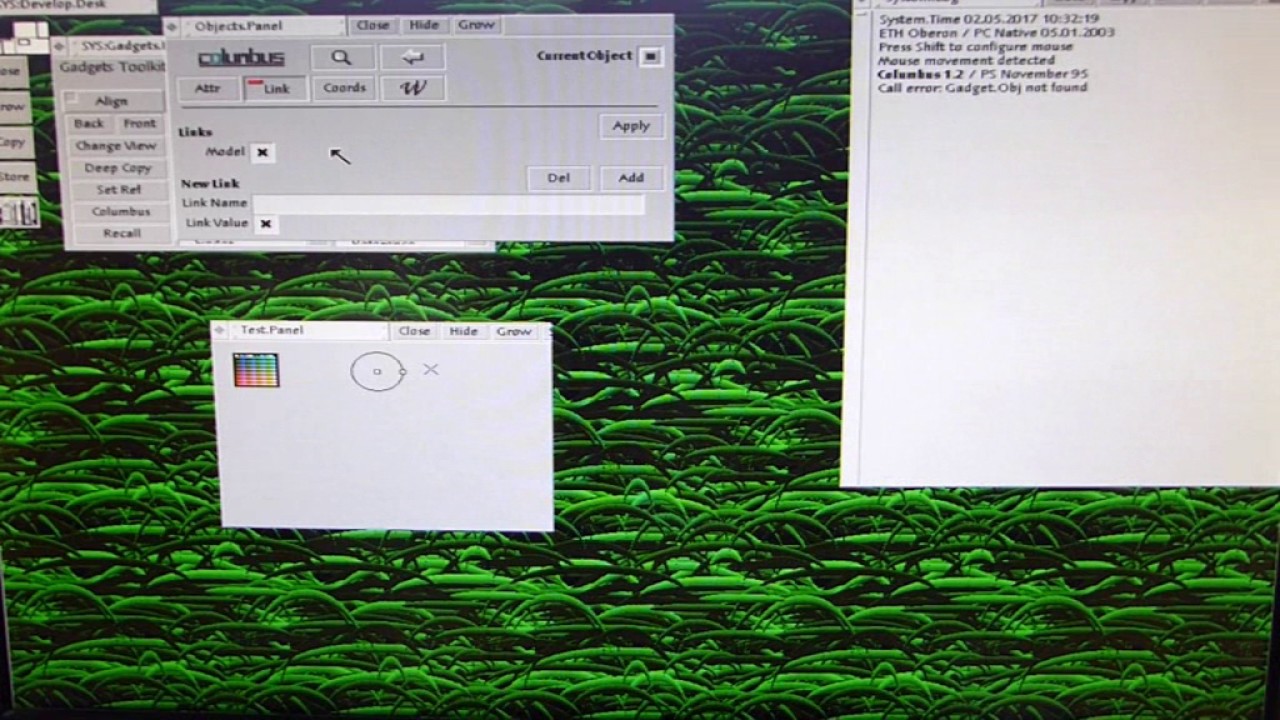Click the Columbus button in Gadgets Toolkit
The width and height of the screenshot is (1280, 720).
120,212
